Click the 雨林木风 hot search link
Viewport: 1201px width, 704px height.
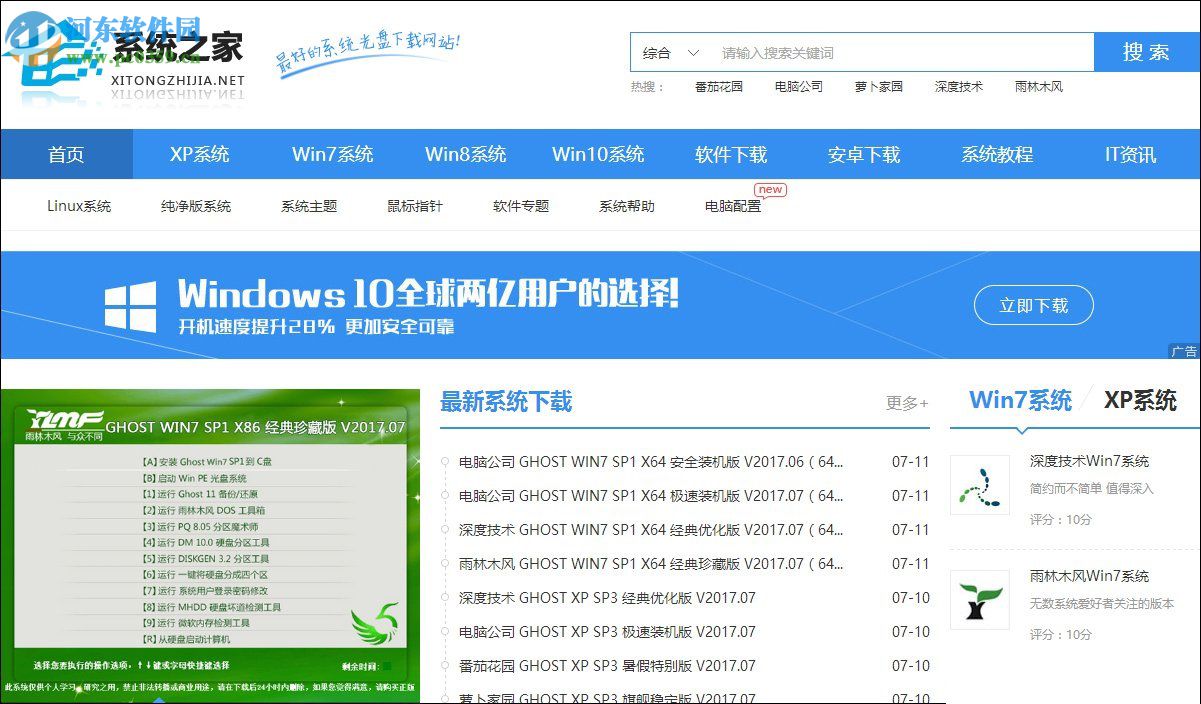click(1037, 86)
